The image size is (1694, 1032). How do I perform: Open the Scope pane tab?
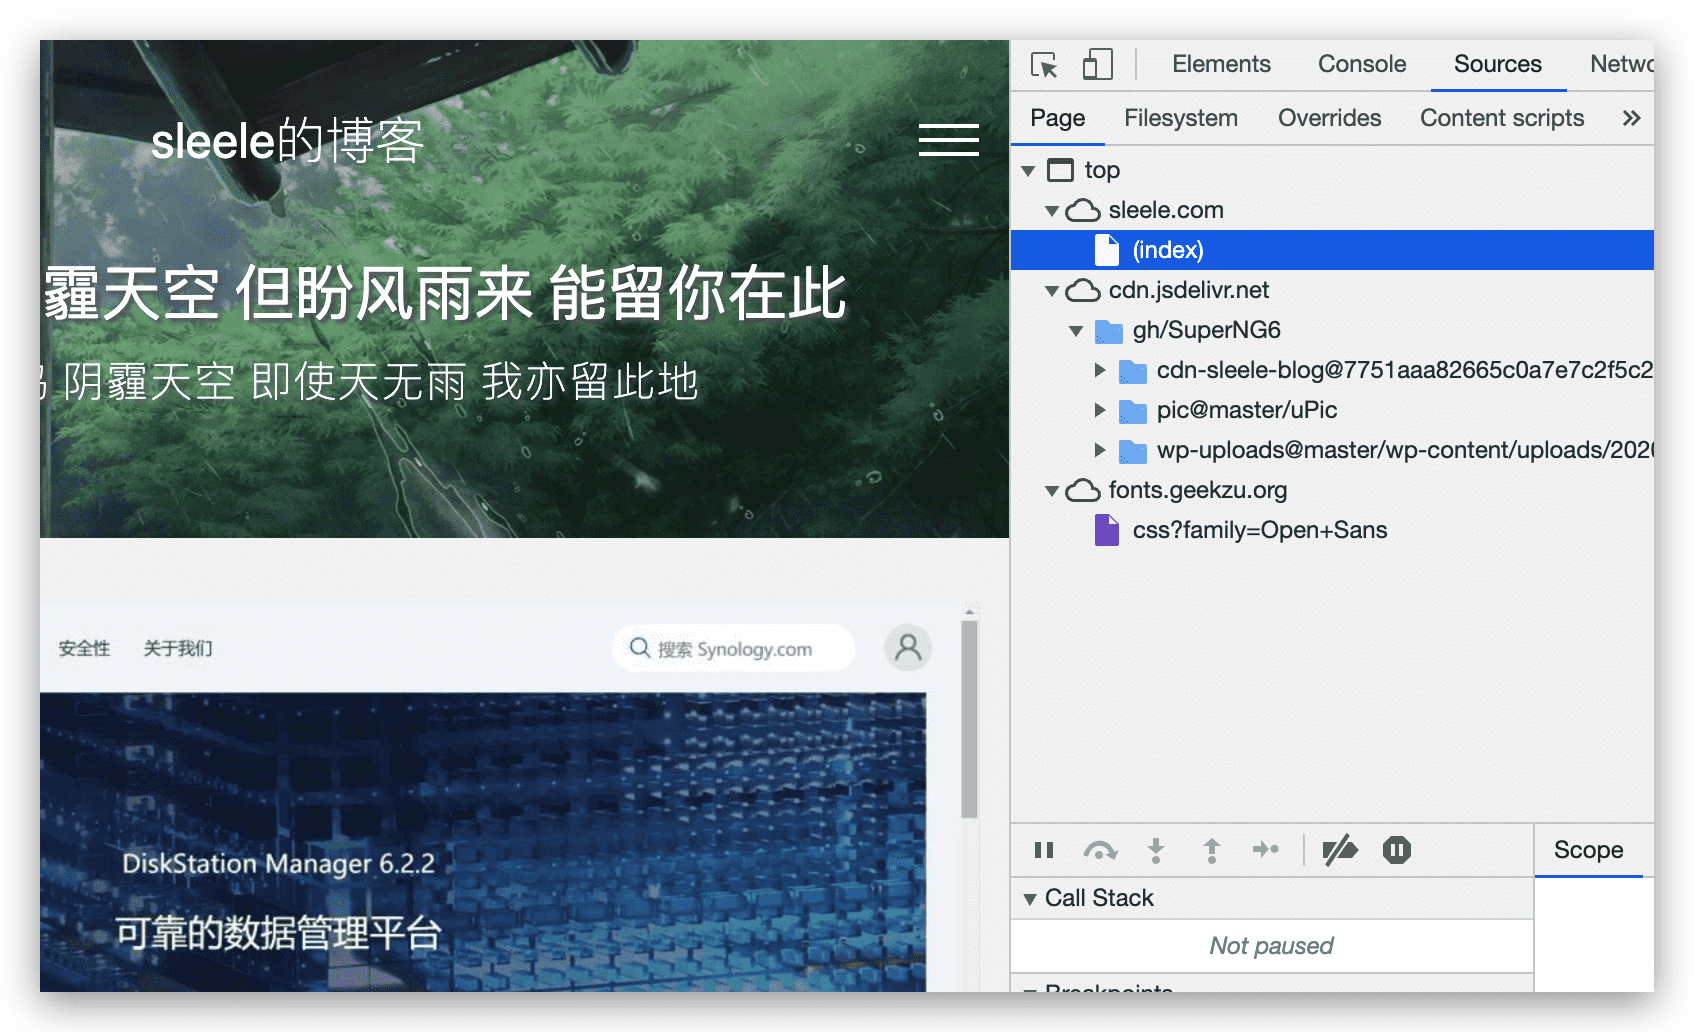pyautogui.click(x=1588, y=850)
